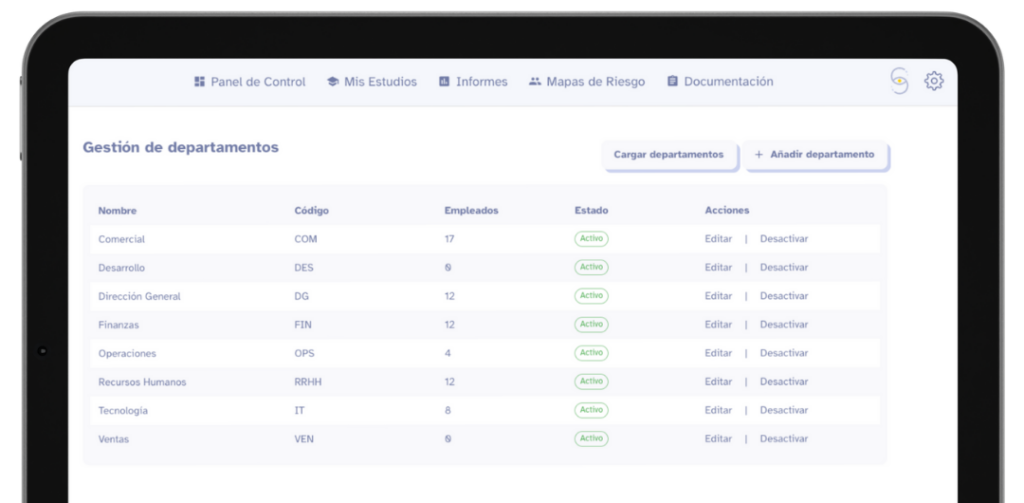Click Editar for Dirección General

[718, 296]
